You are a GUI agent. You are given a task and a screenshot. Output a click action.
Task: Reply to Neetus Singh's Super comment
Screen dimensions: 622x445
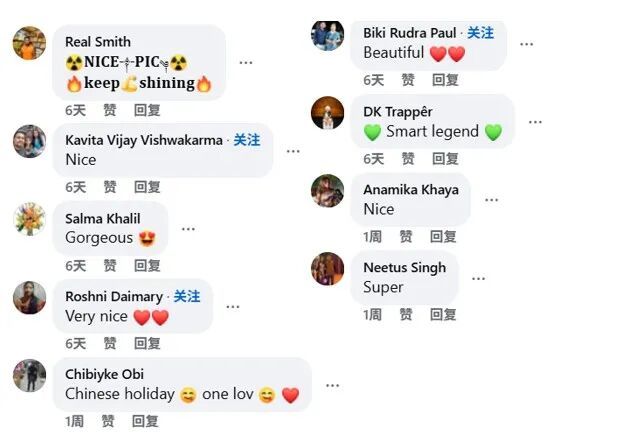(443, 315)
